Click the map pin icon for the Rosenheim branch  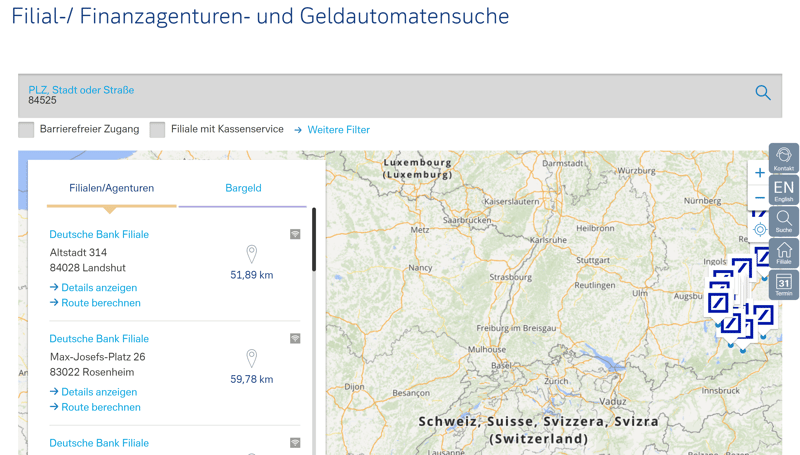point(252,358)
